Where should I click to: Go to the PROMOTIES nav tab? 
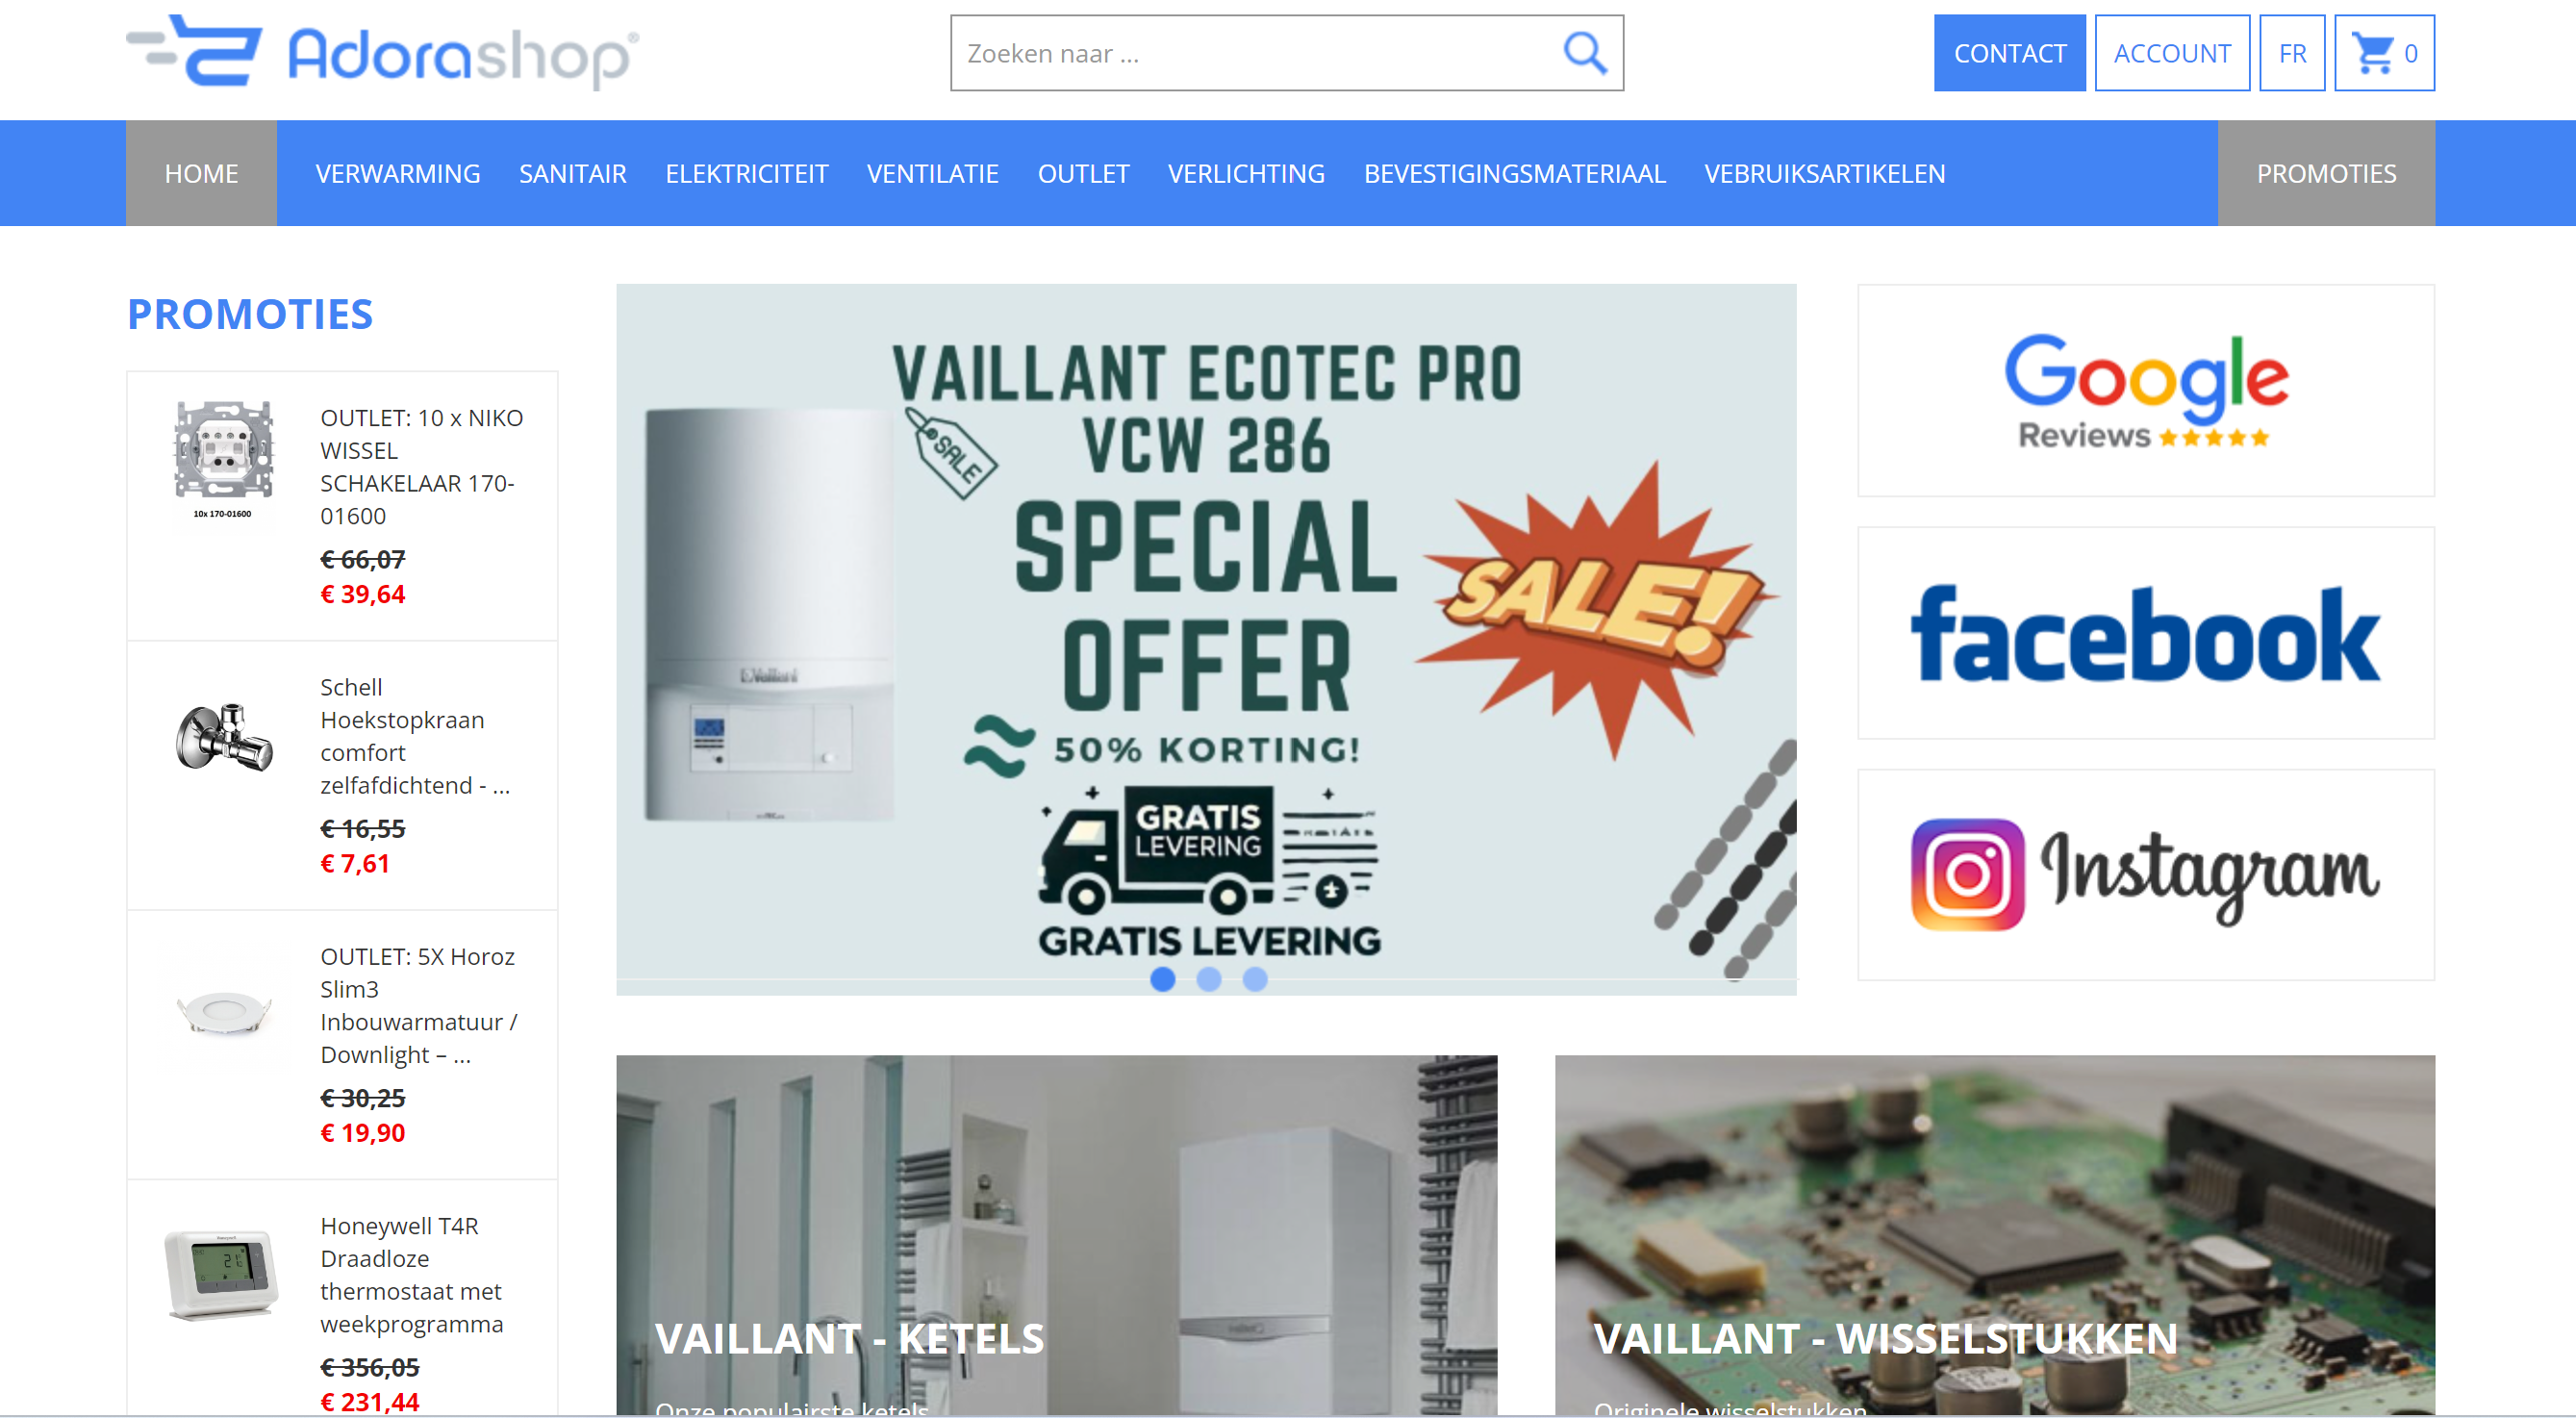click(x=2326, y=173)
